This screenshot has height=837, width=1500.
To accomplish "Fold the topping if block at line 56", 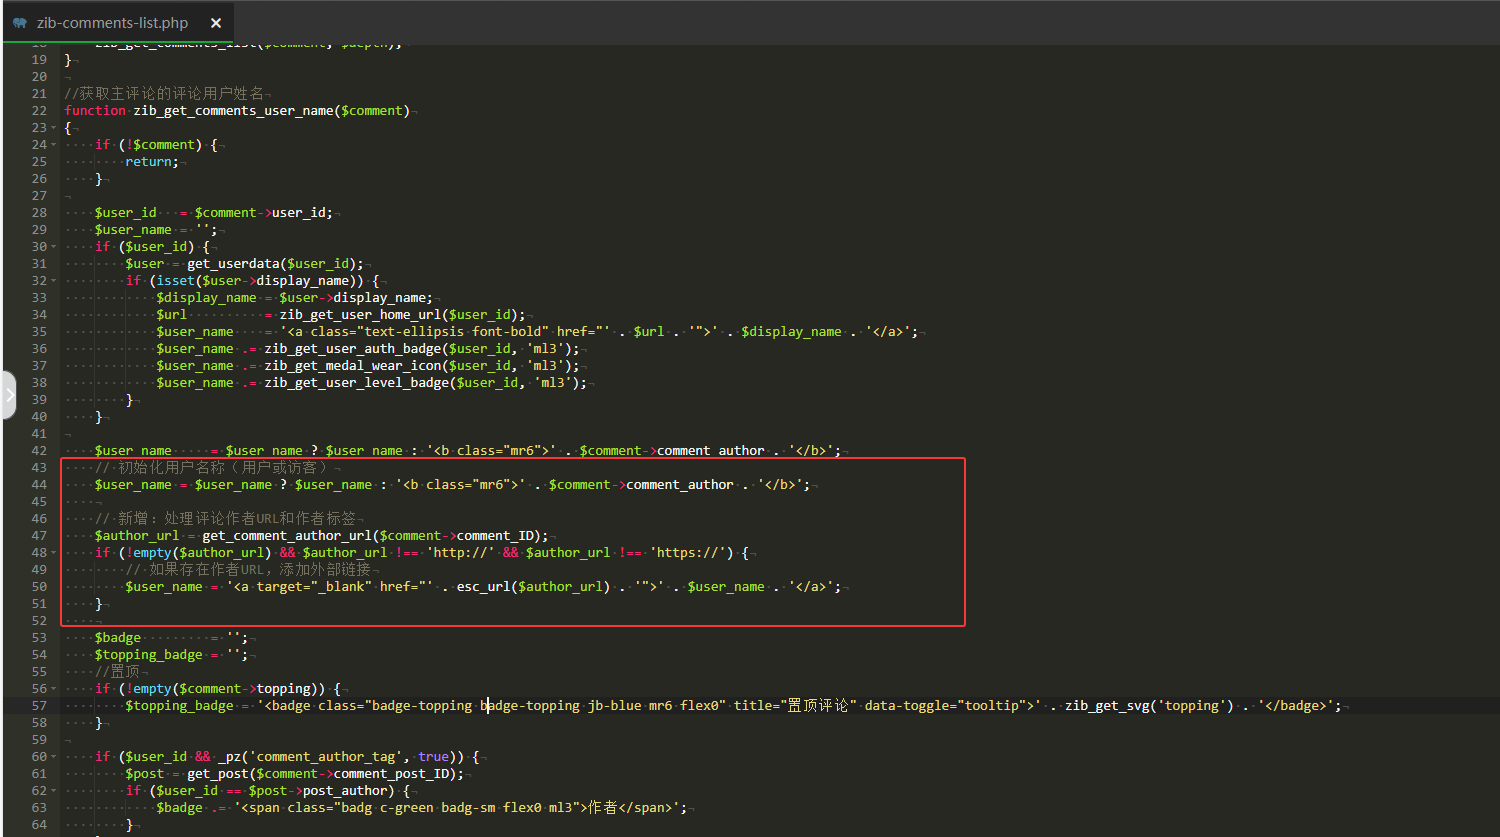I will click(54, 689).
